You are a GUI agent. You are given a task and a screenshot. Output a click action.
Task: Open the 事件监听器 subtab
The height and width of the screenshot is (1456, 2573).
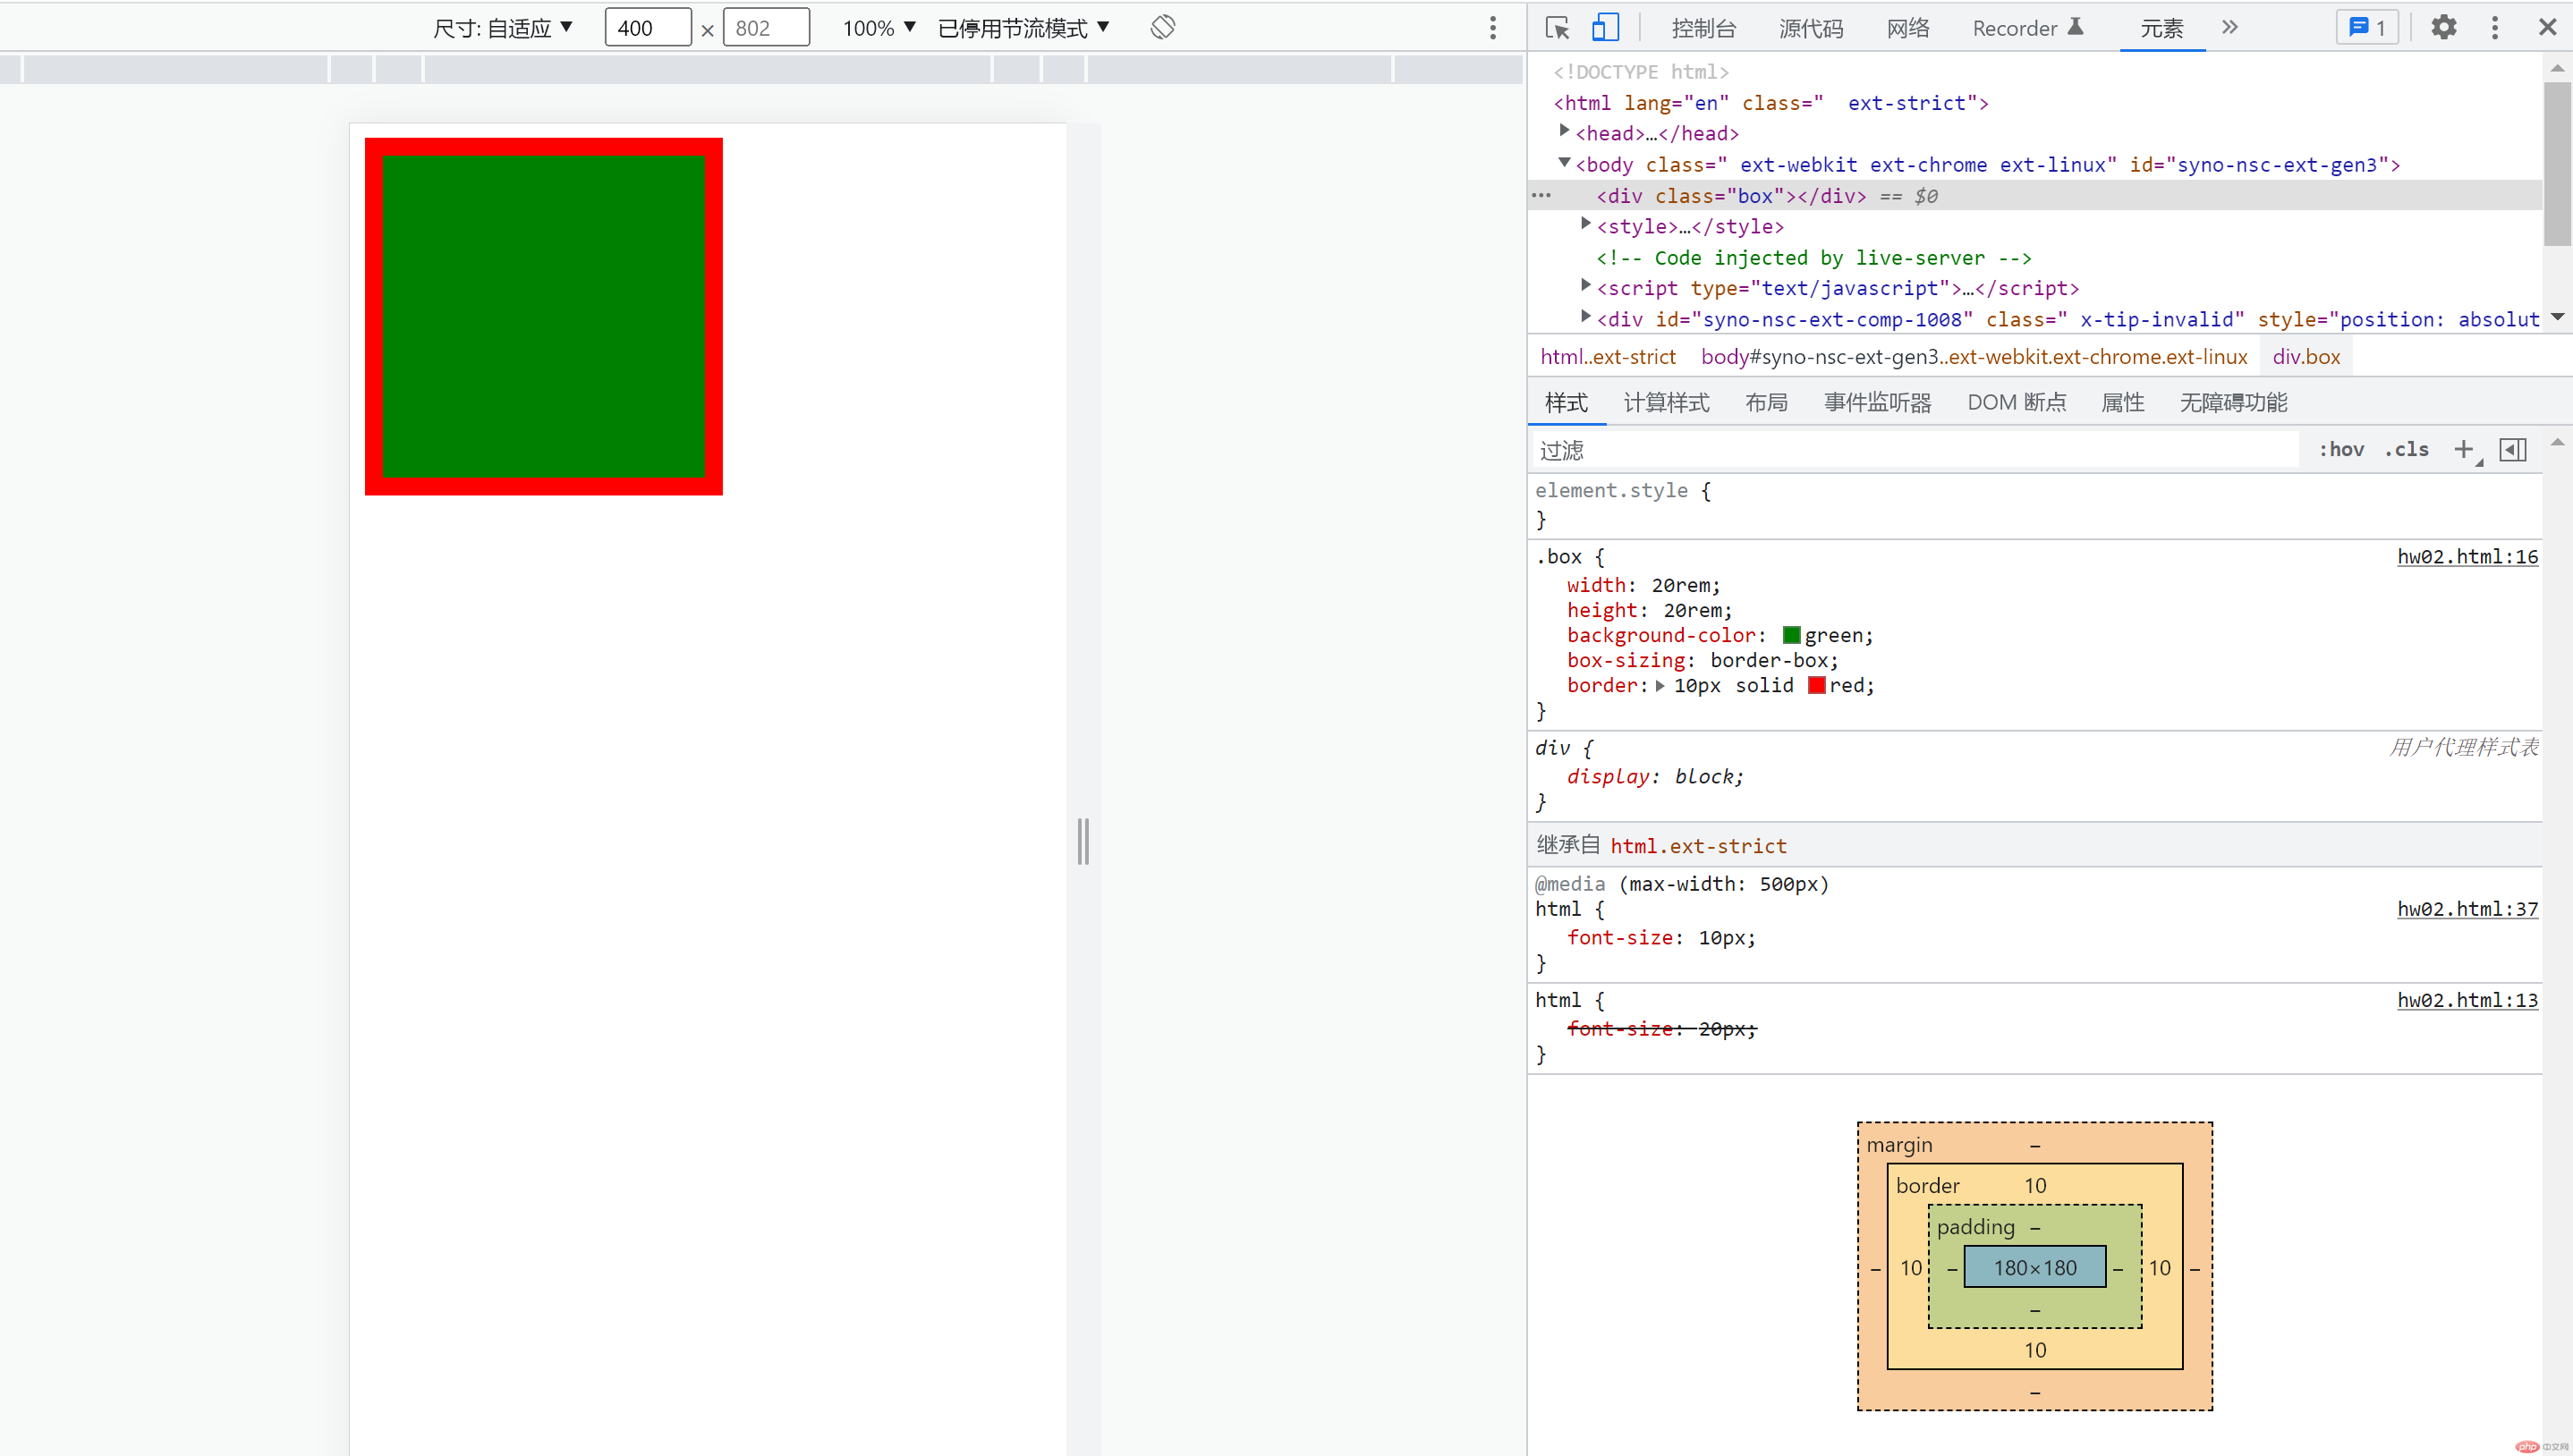click(x=1877, y=403)
